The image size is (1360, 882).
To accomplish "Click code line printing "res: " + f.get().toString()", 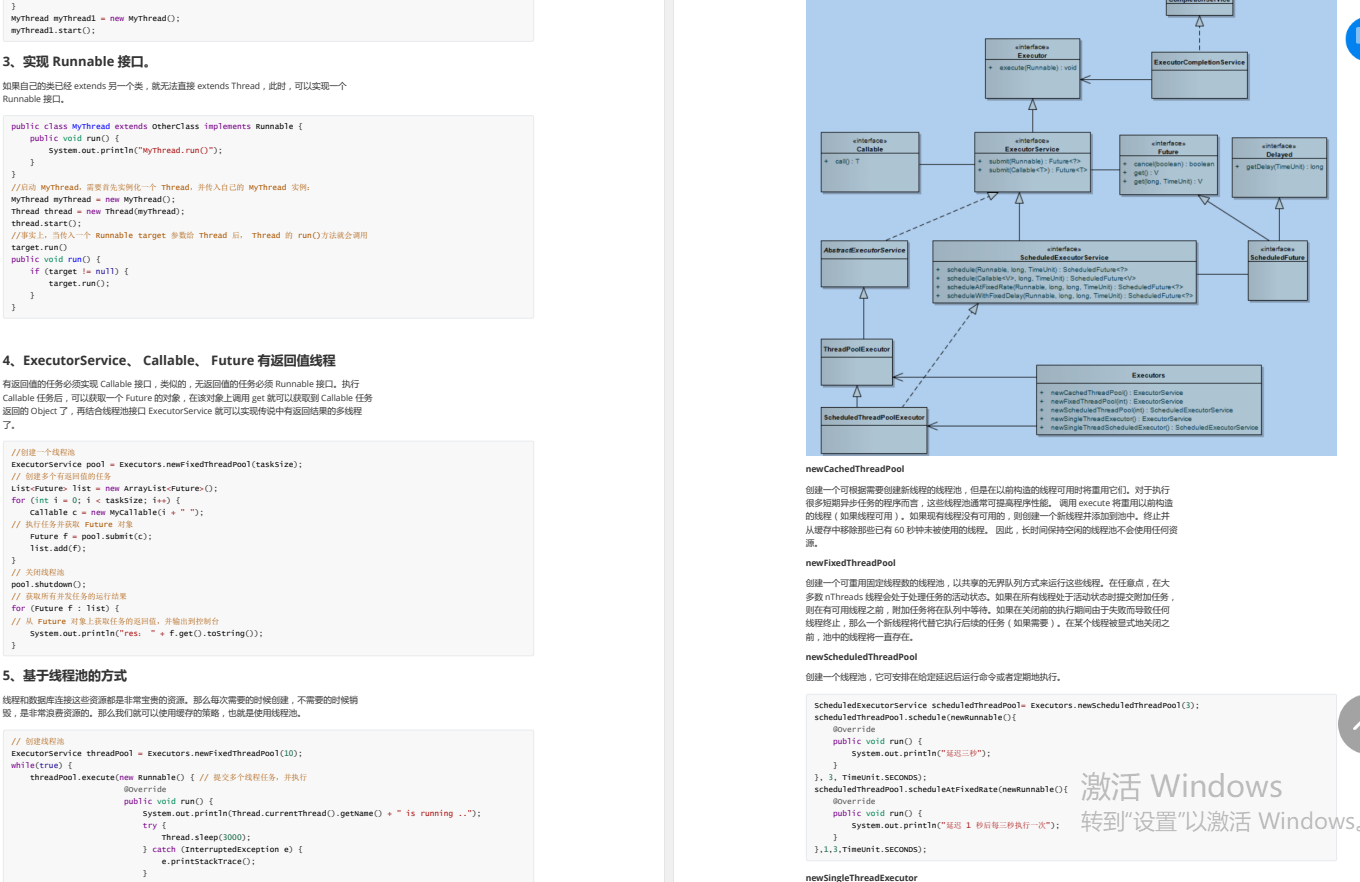I will tap(146, 633).
